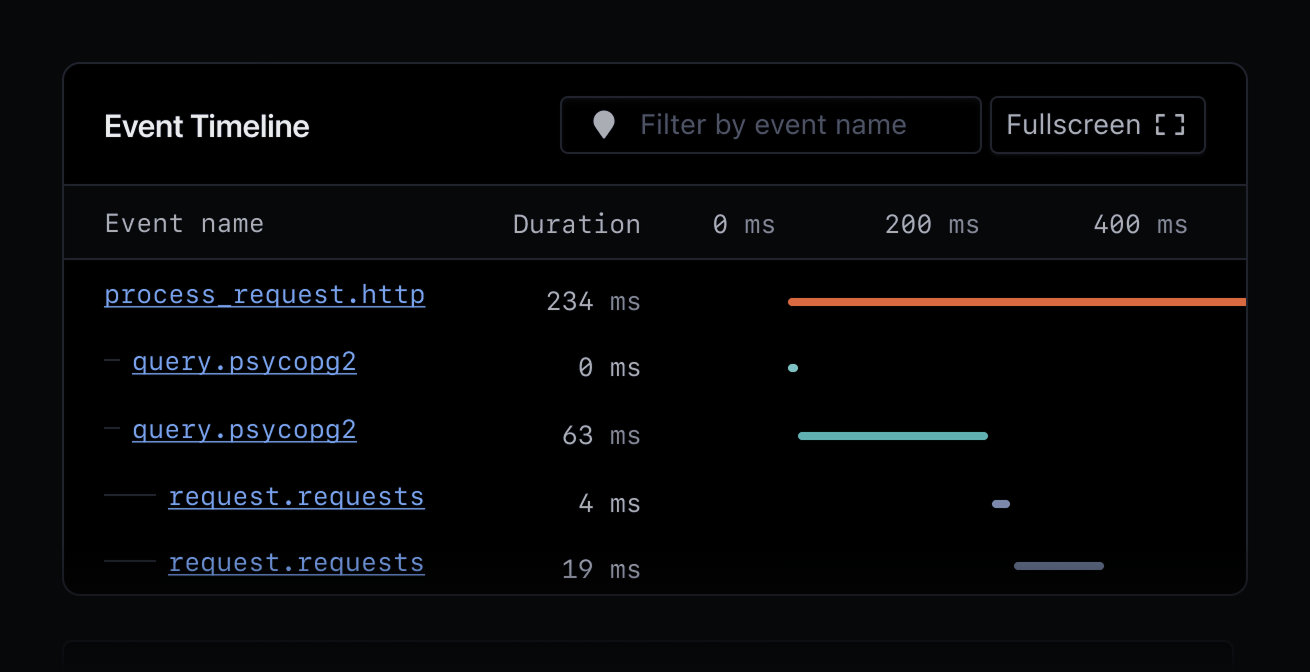
Task: Select the teal 63 ms query.psycopg2 bar
Action: click(893, 436)
